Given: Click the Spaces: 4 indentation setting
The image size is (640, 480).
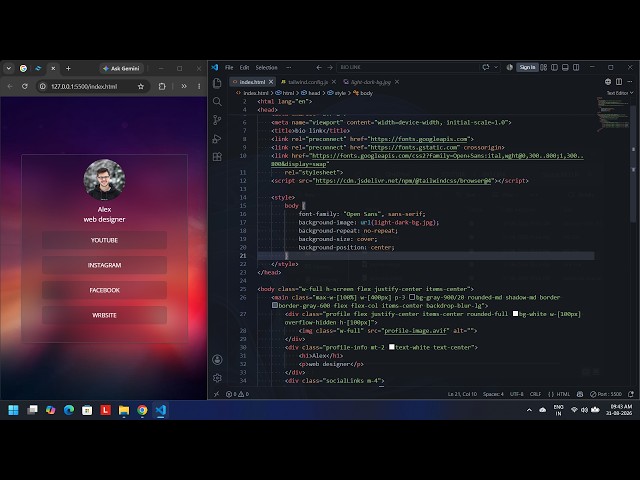Looking at the screenshot, I should (493, 394).
